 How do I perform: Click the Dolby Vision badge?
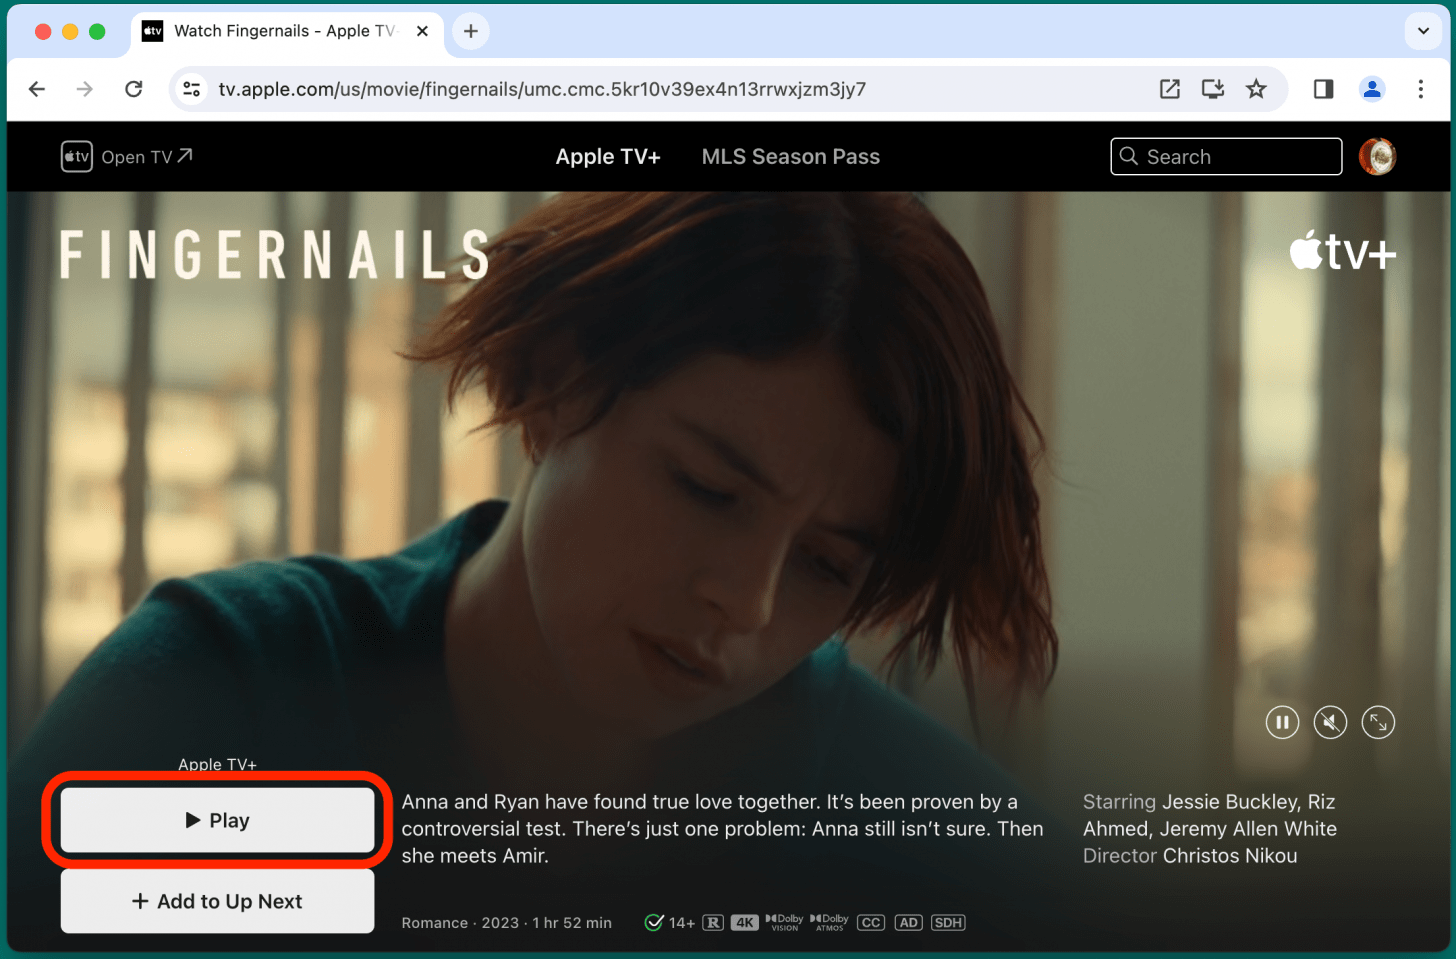click(785, 922)
